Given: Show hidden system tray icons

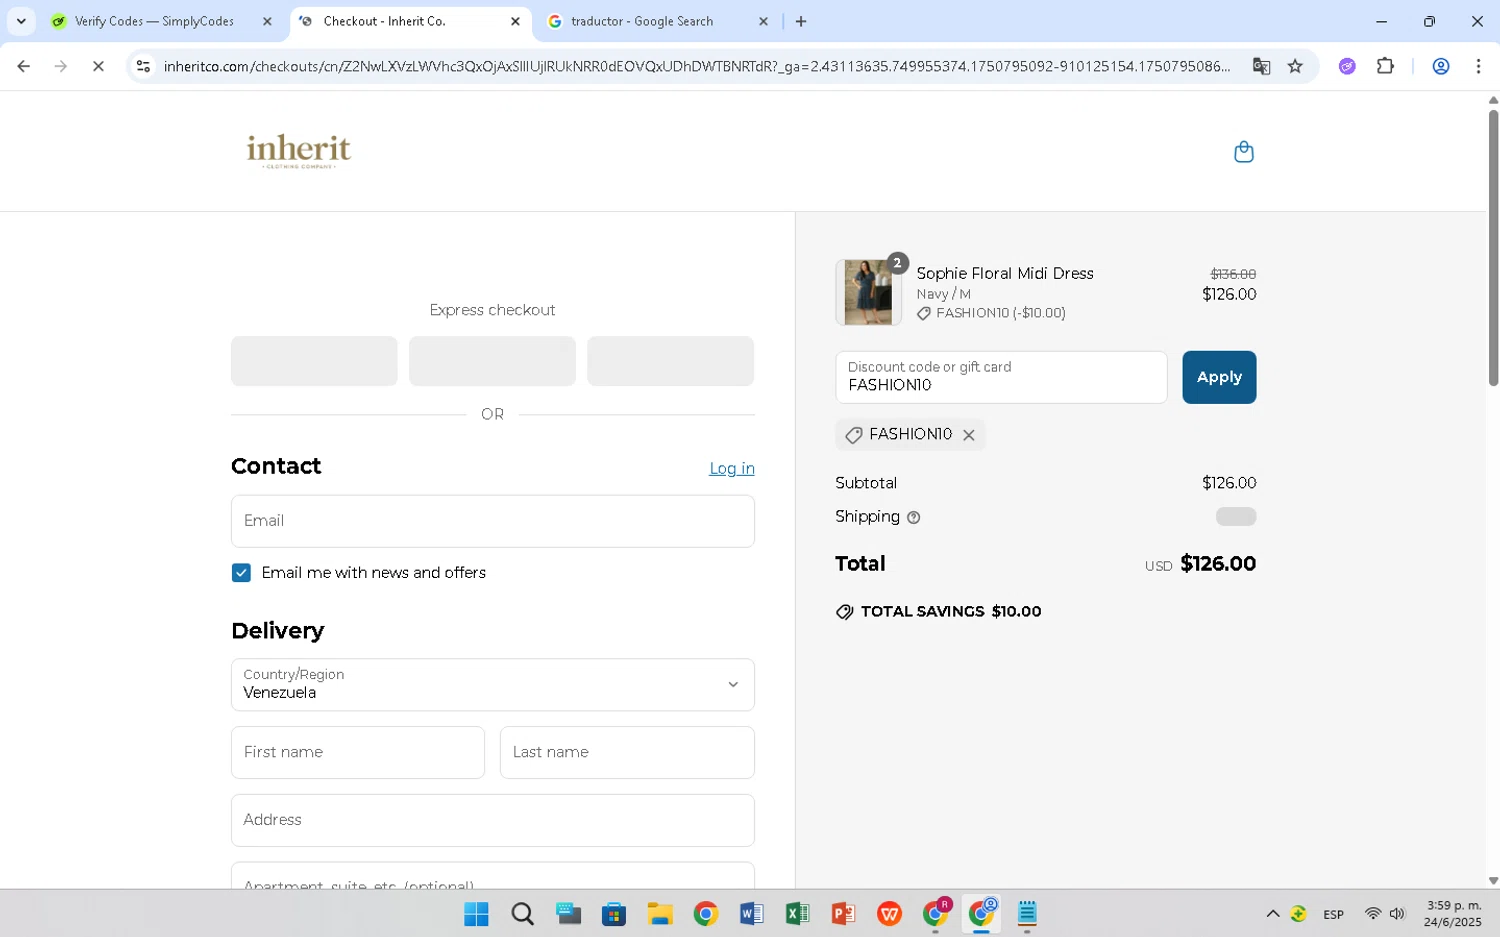Looking at the screenshot, I should [x=1272, y=914].
